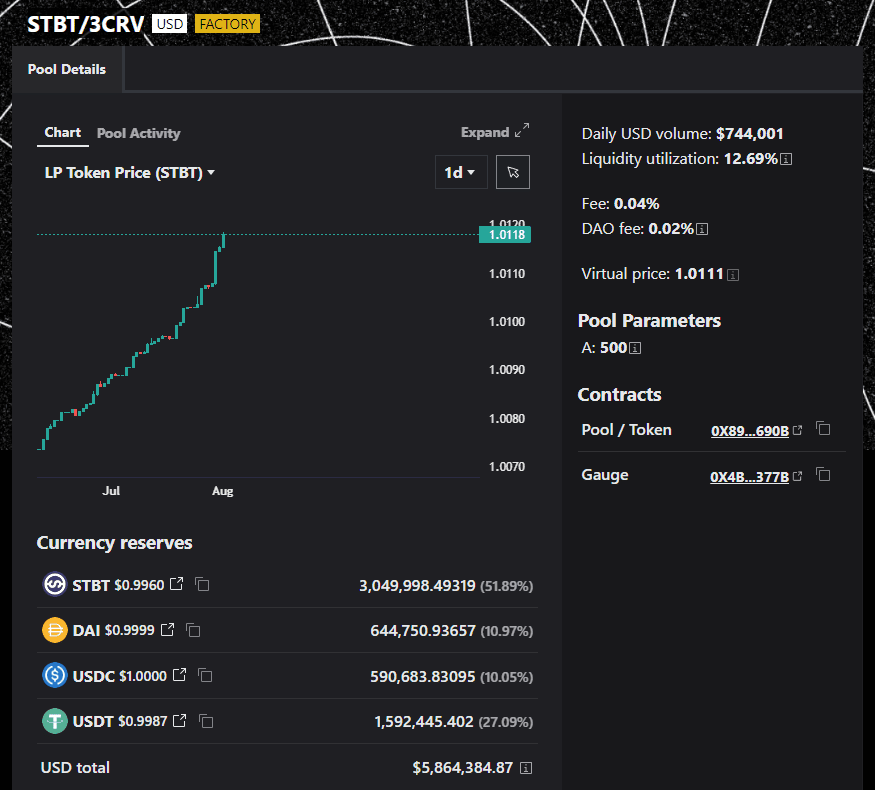The image size is (875, 790).
Task: Open the 0X4B...377B gauge contract link
Action: (749, 476)
